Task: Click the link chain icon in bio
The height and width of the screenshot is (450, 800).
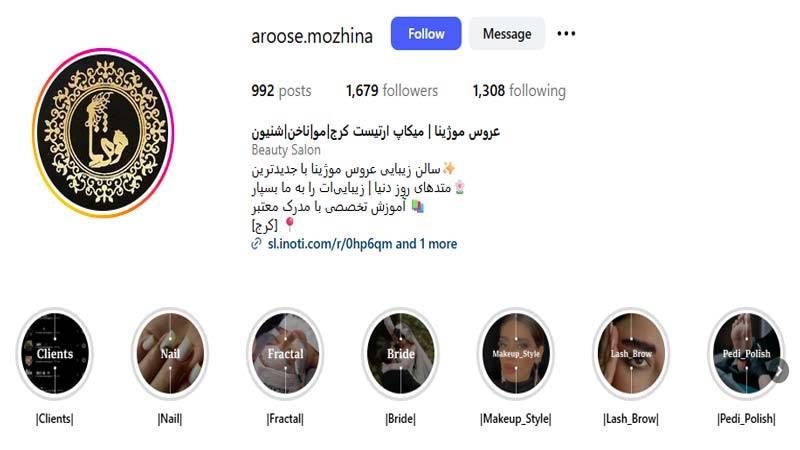Action: (256, 244)
